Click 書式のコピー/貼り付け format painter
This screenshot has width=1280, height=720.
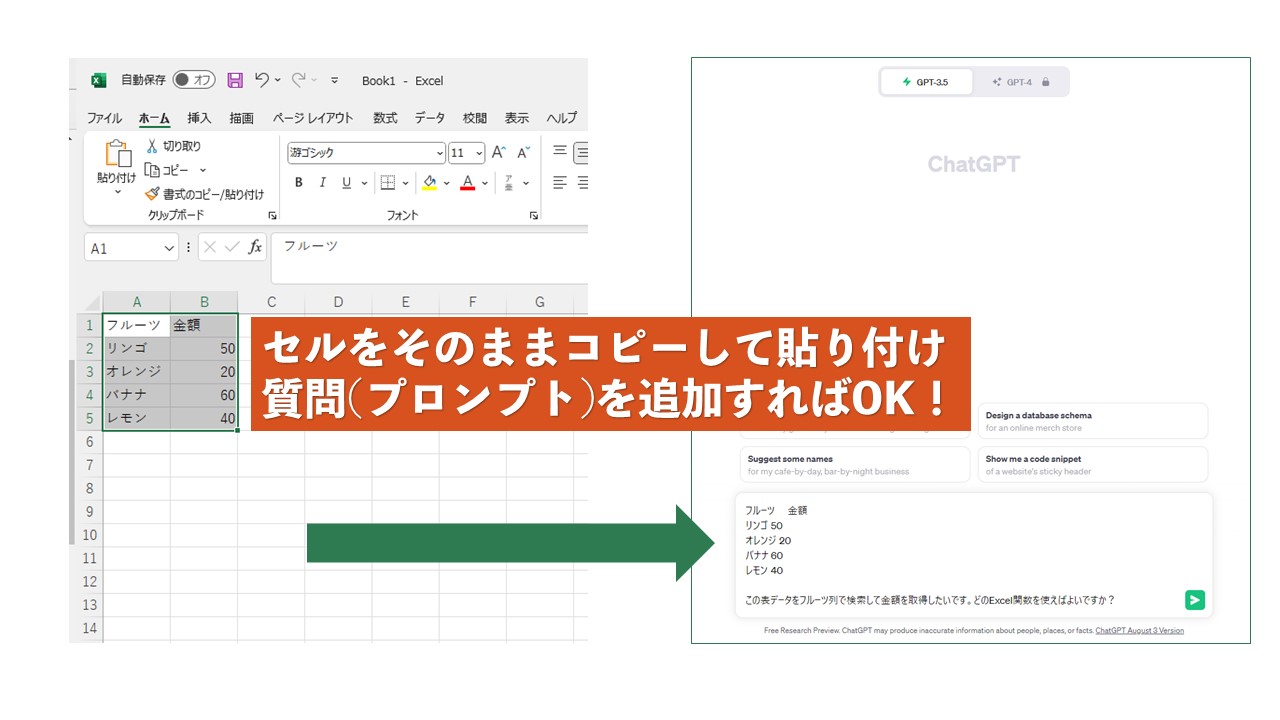tap(204, 195)
